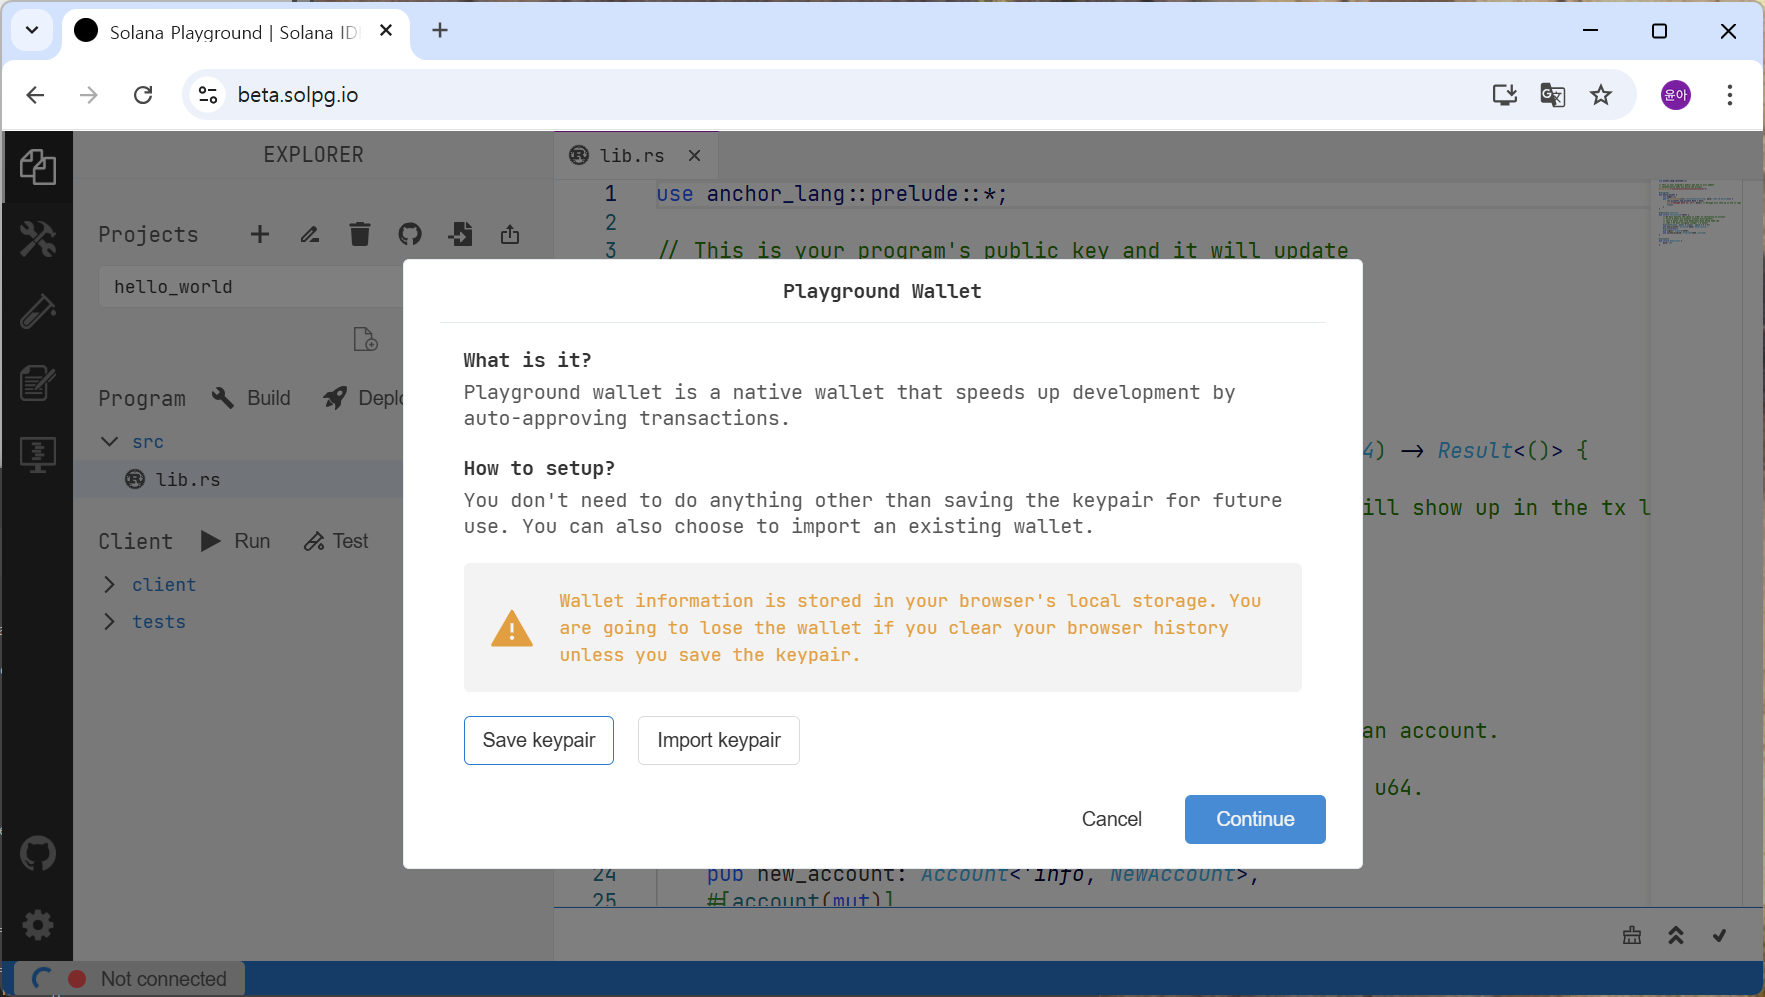Click the browser forward arrow

click(x=89, y=95)
